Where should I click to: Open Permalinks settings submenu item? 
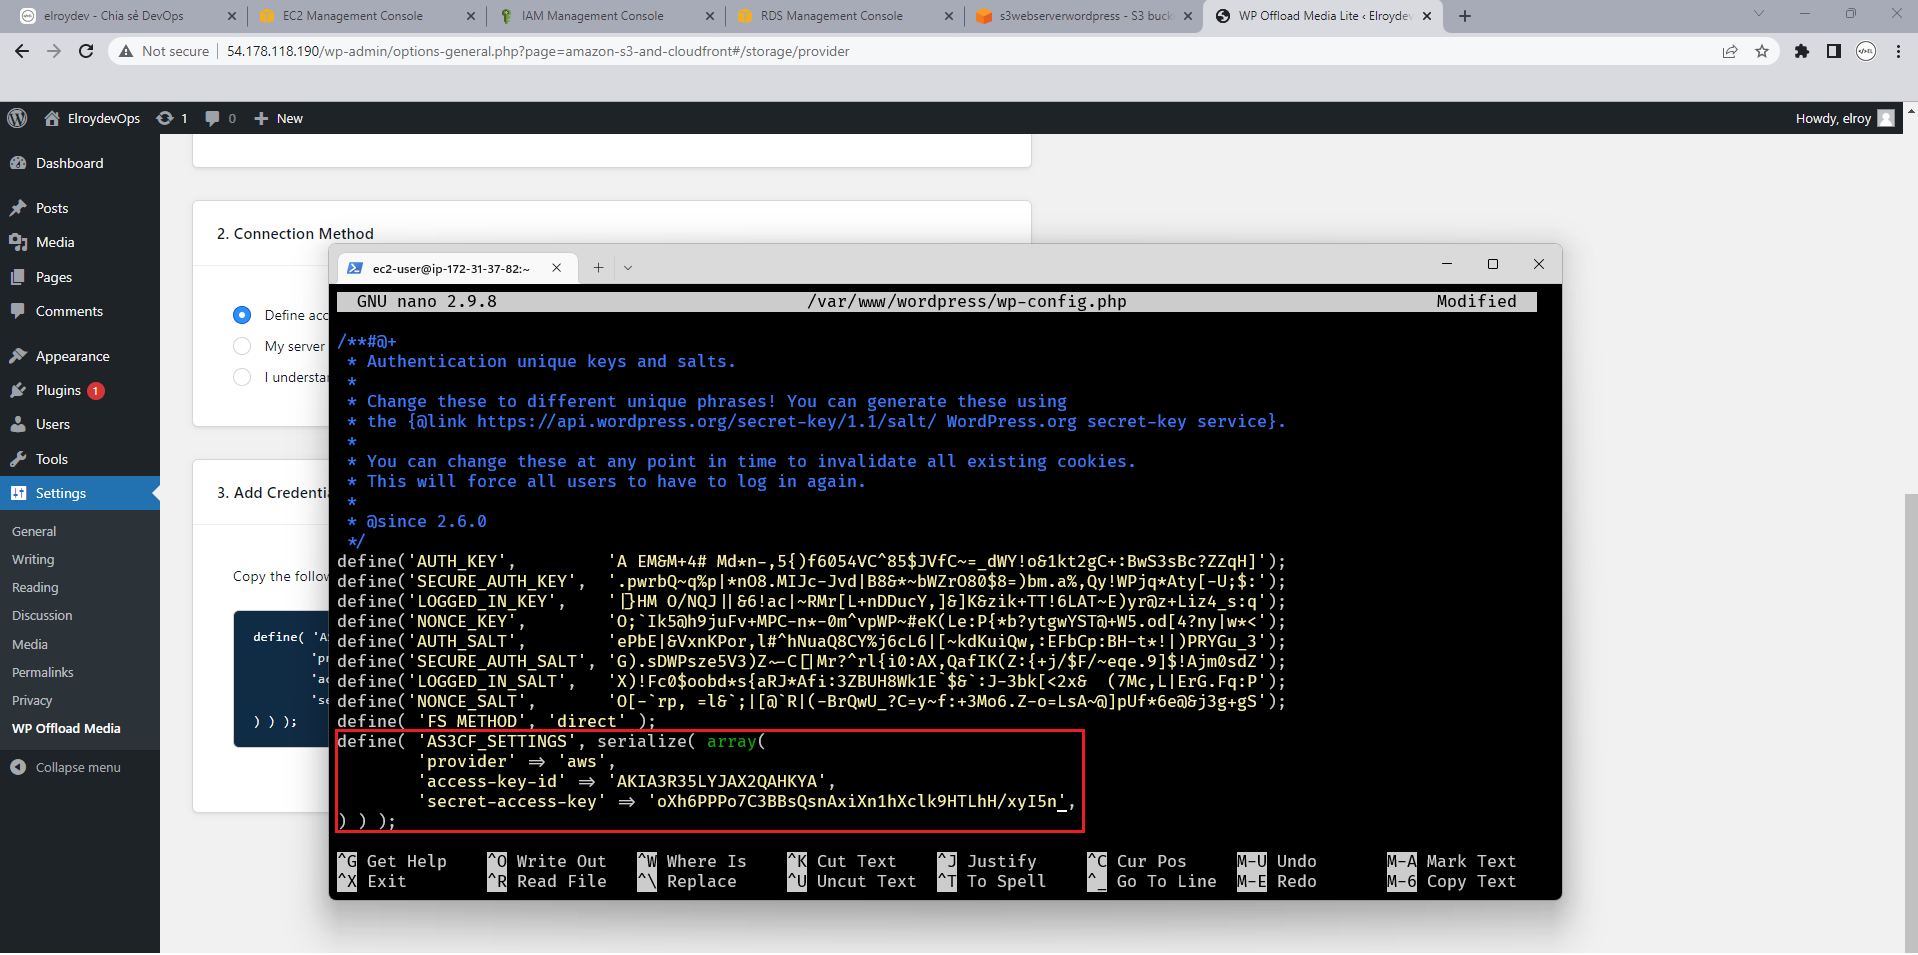pos(43,672)
